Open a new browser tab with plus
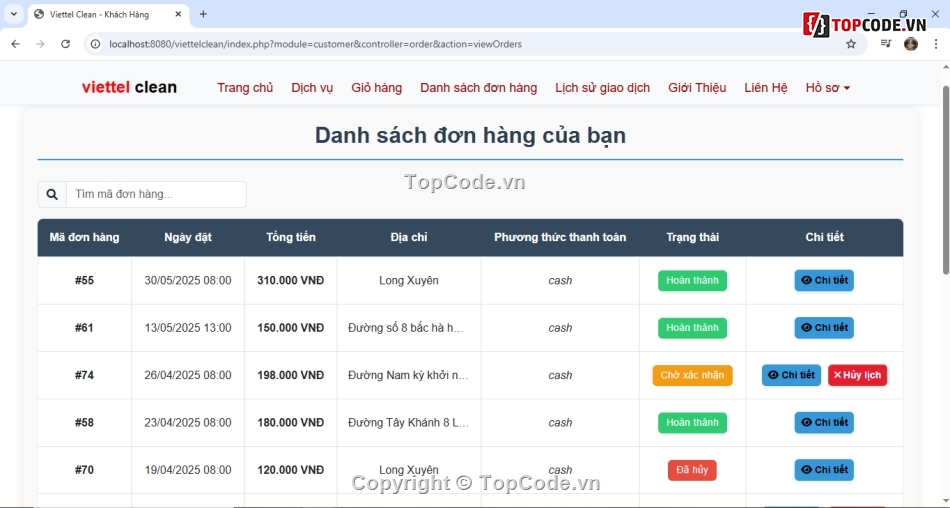 point(203,14)
